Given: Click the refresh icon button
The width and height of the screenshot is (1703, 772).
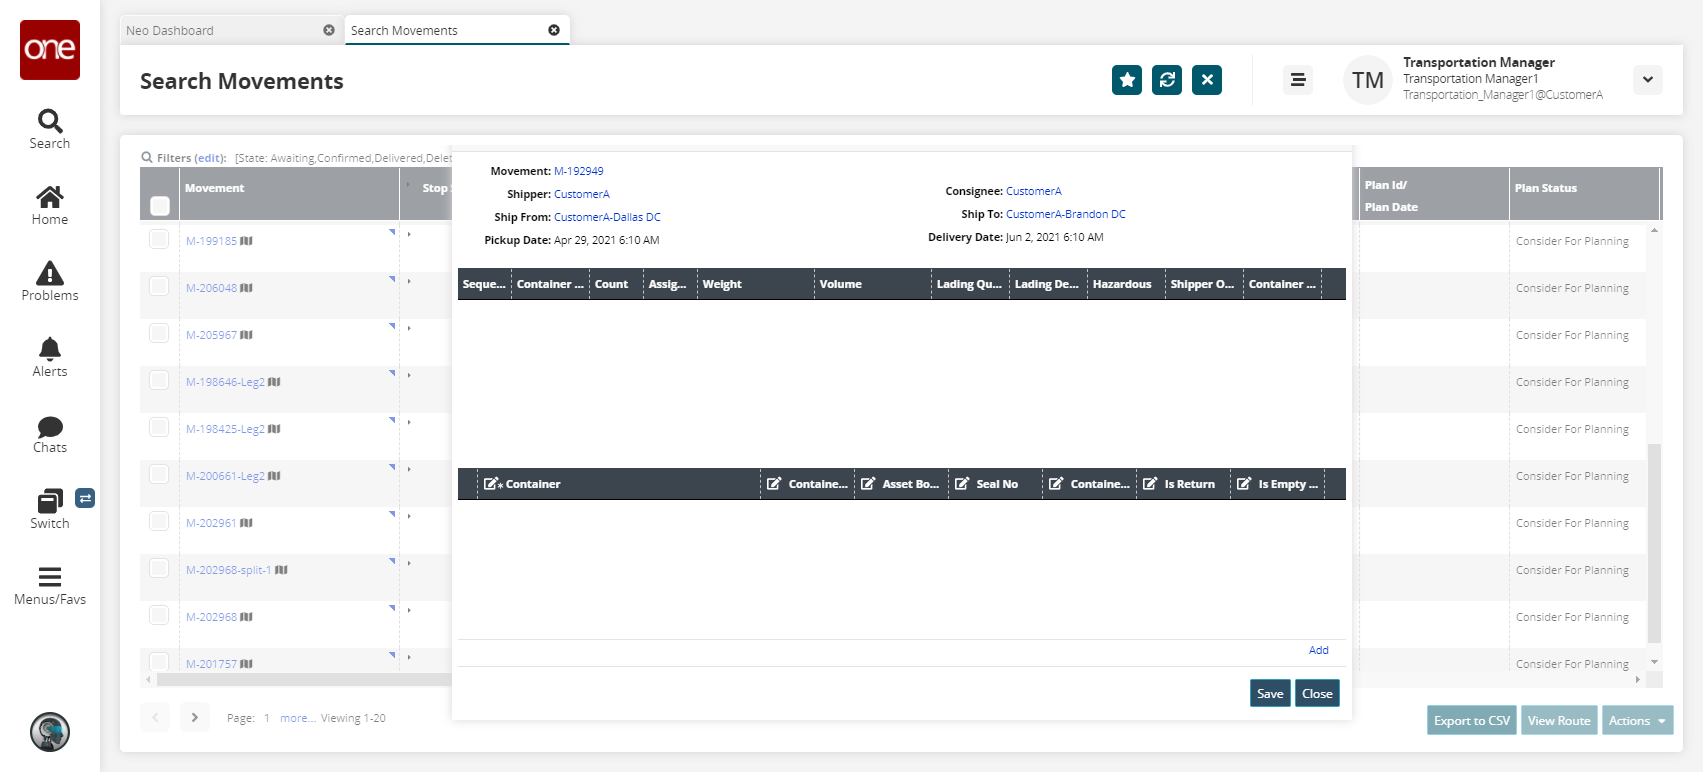Looking at the screenshot, I should tap(1167, 80).
